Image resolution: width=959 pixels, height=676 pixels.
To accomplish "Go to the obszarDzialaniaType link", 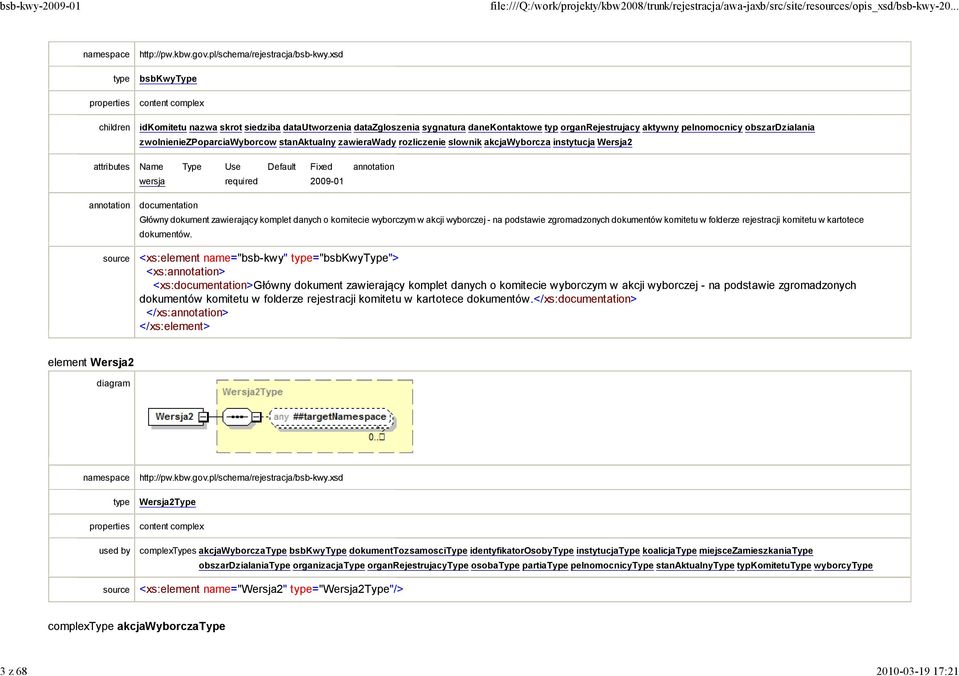I will 244,565.
